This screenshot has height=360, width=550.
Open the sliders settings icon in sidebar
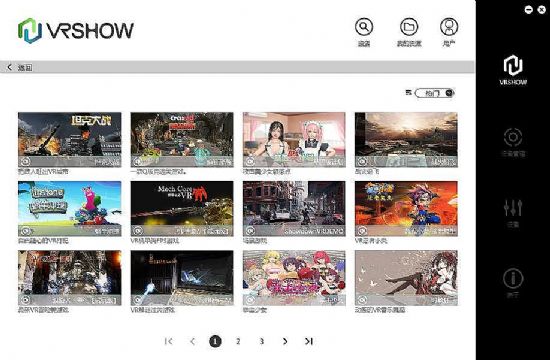click(513, 208)
